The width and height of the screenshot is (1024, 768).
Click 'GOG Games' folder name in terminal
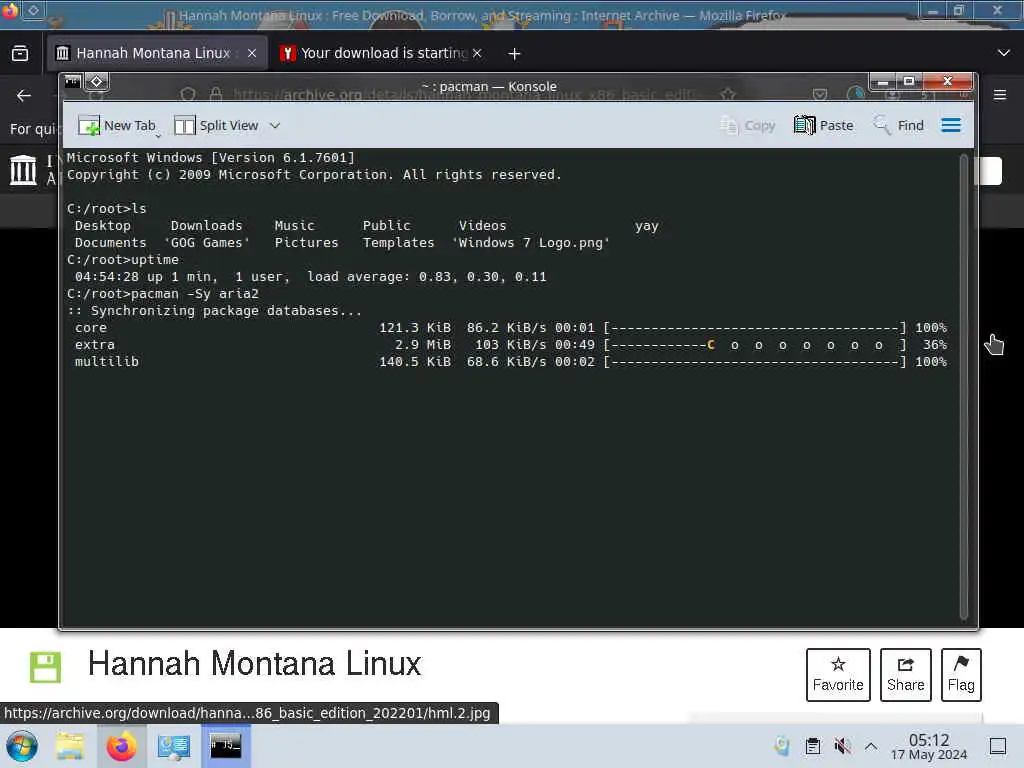click(x=206, y=243)
